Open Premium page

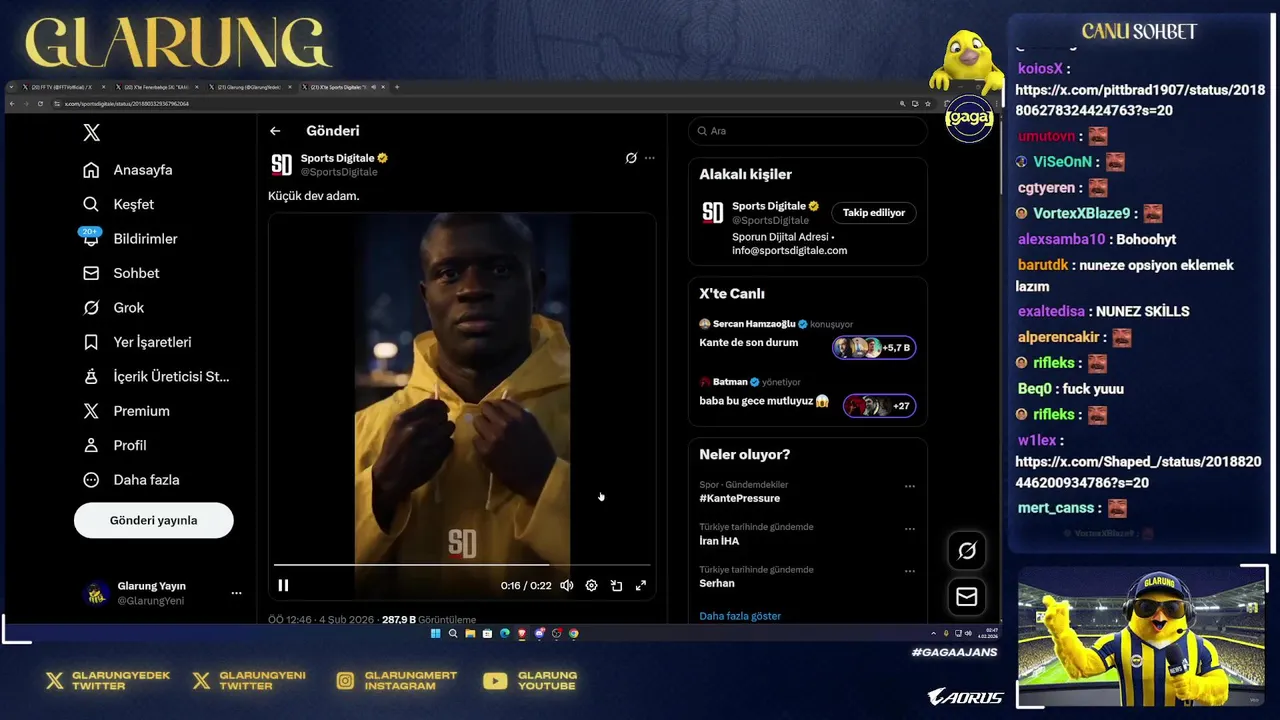click(x=126, y=411)
